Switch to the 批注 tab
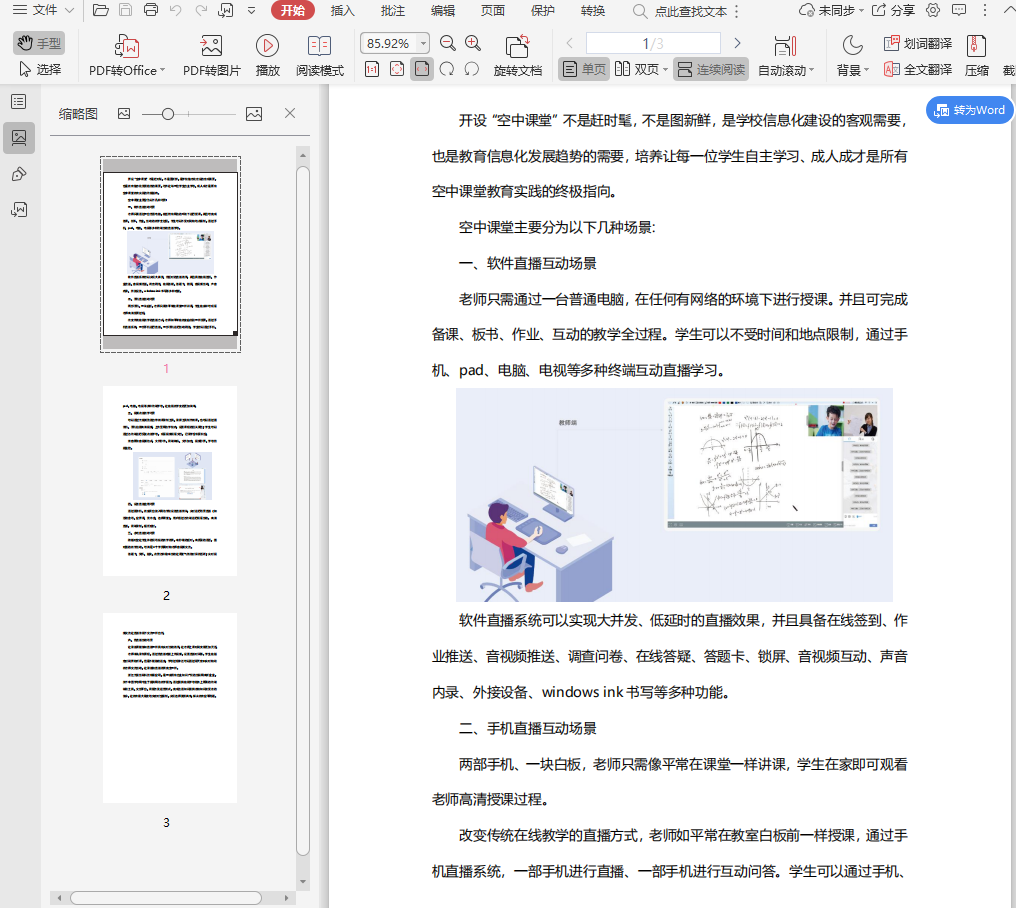Viewport: 1016px width, 908px height. (393, 10)
